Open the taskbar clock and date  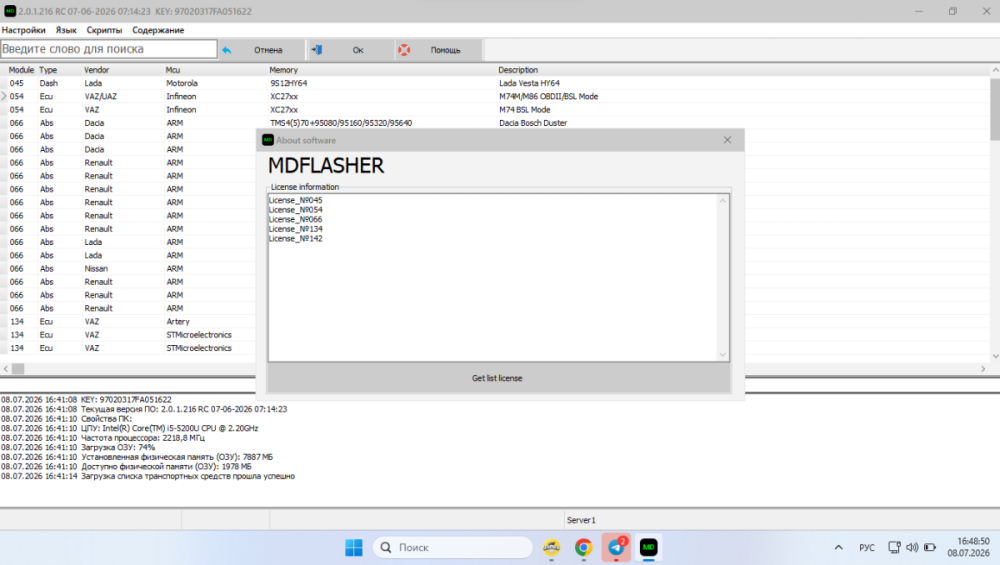click(x=968, y=547)
